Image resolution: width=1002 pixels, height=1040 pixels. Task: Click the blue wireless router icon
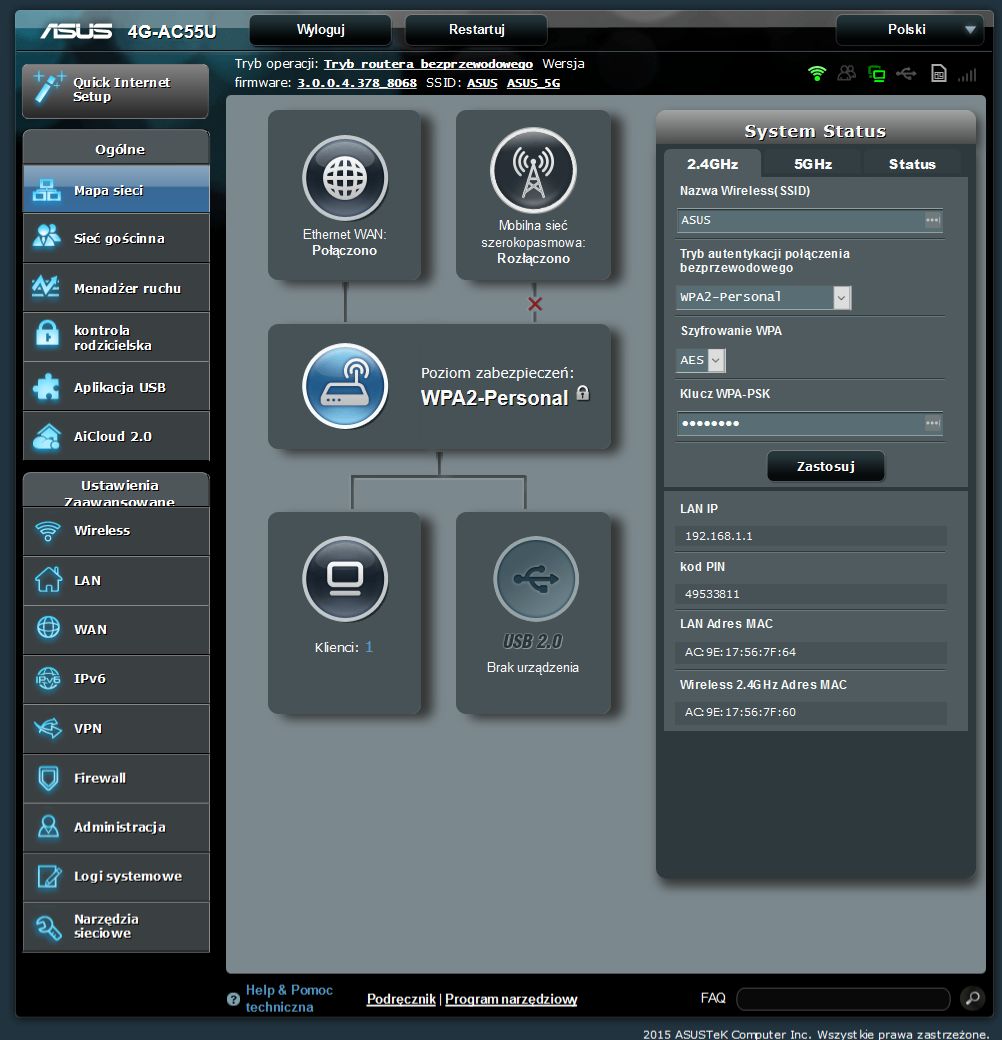tap(345, 386)
